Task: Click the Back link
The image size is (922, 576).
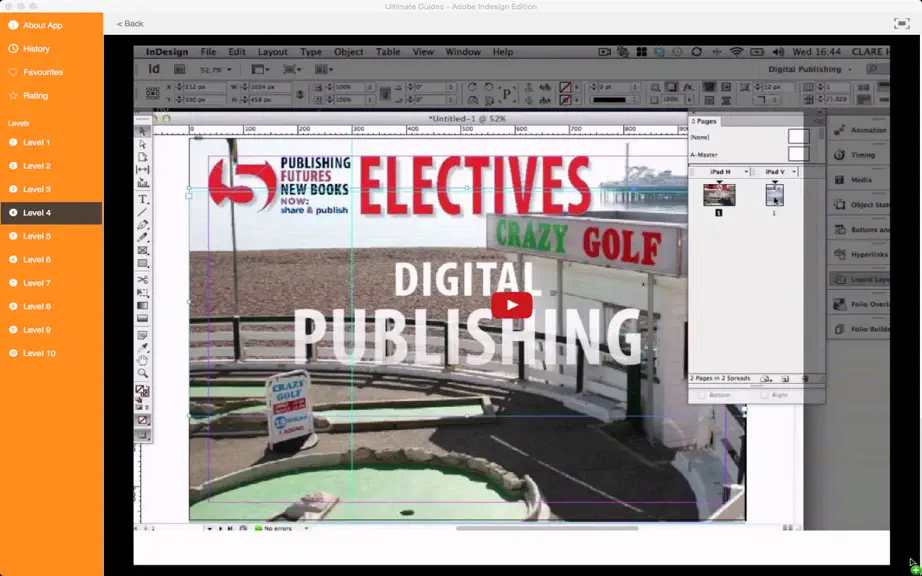Action: pyautogui.click(x=130, y=24)
